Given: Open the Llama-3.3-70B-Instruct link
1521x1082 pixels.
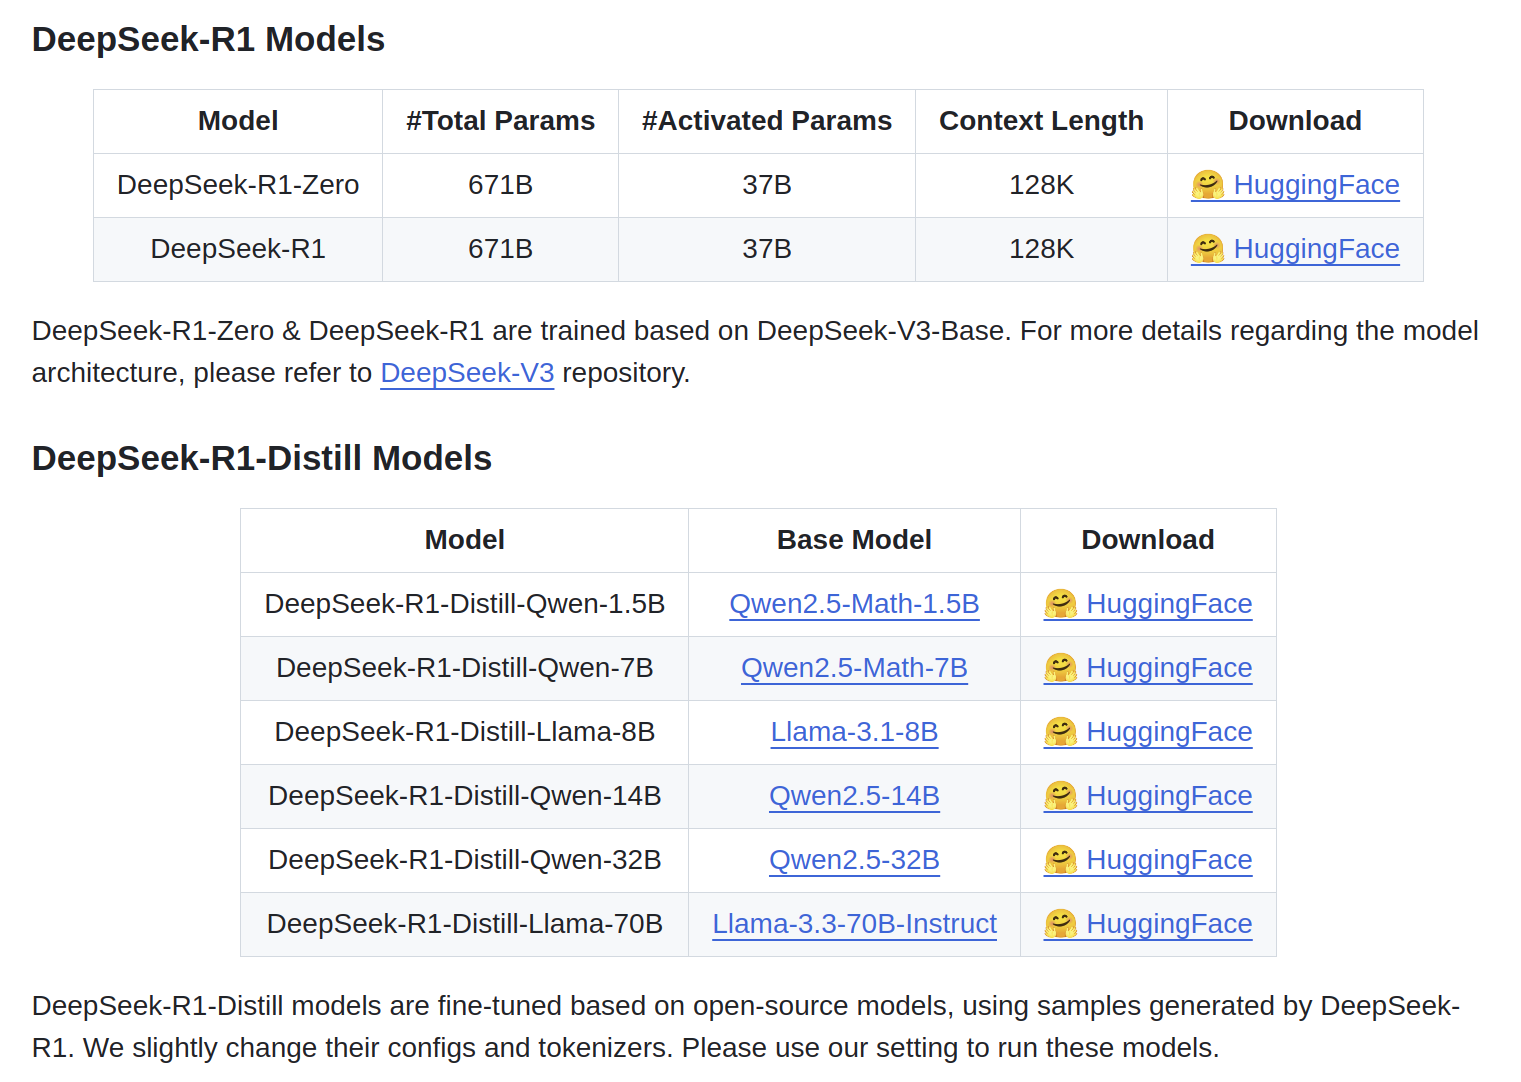Looking at the screenshot, I should click(854, 924).
